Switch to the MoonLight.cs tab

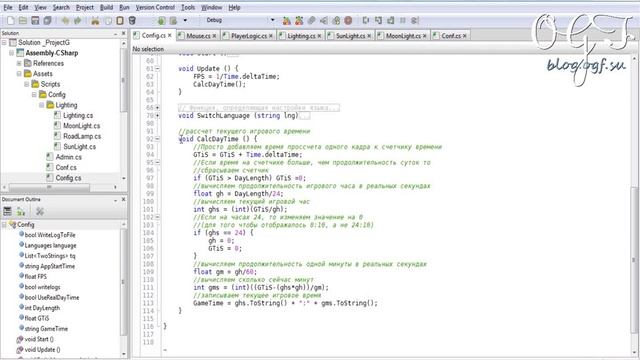tap(403, 36)
